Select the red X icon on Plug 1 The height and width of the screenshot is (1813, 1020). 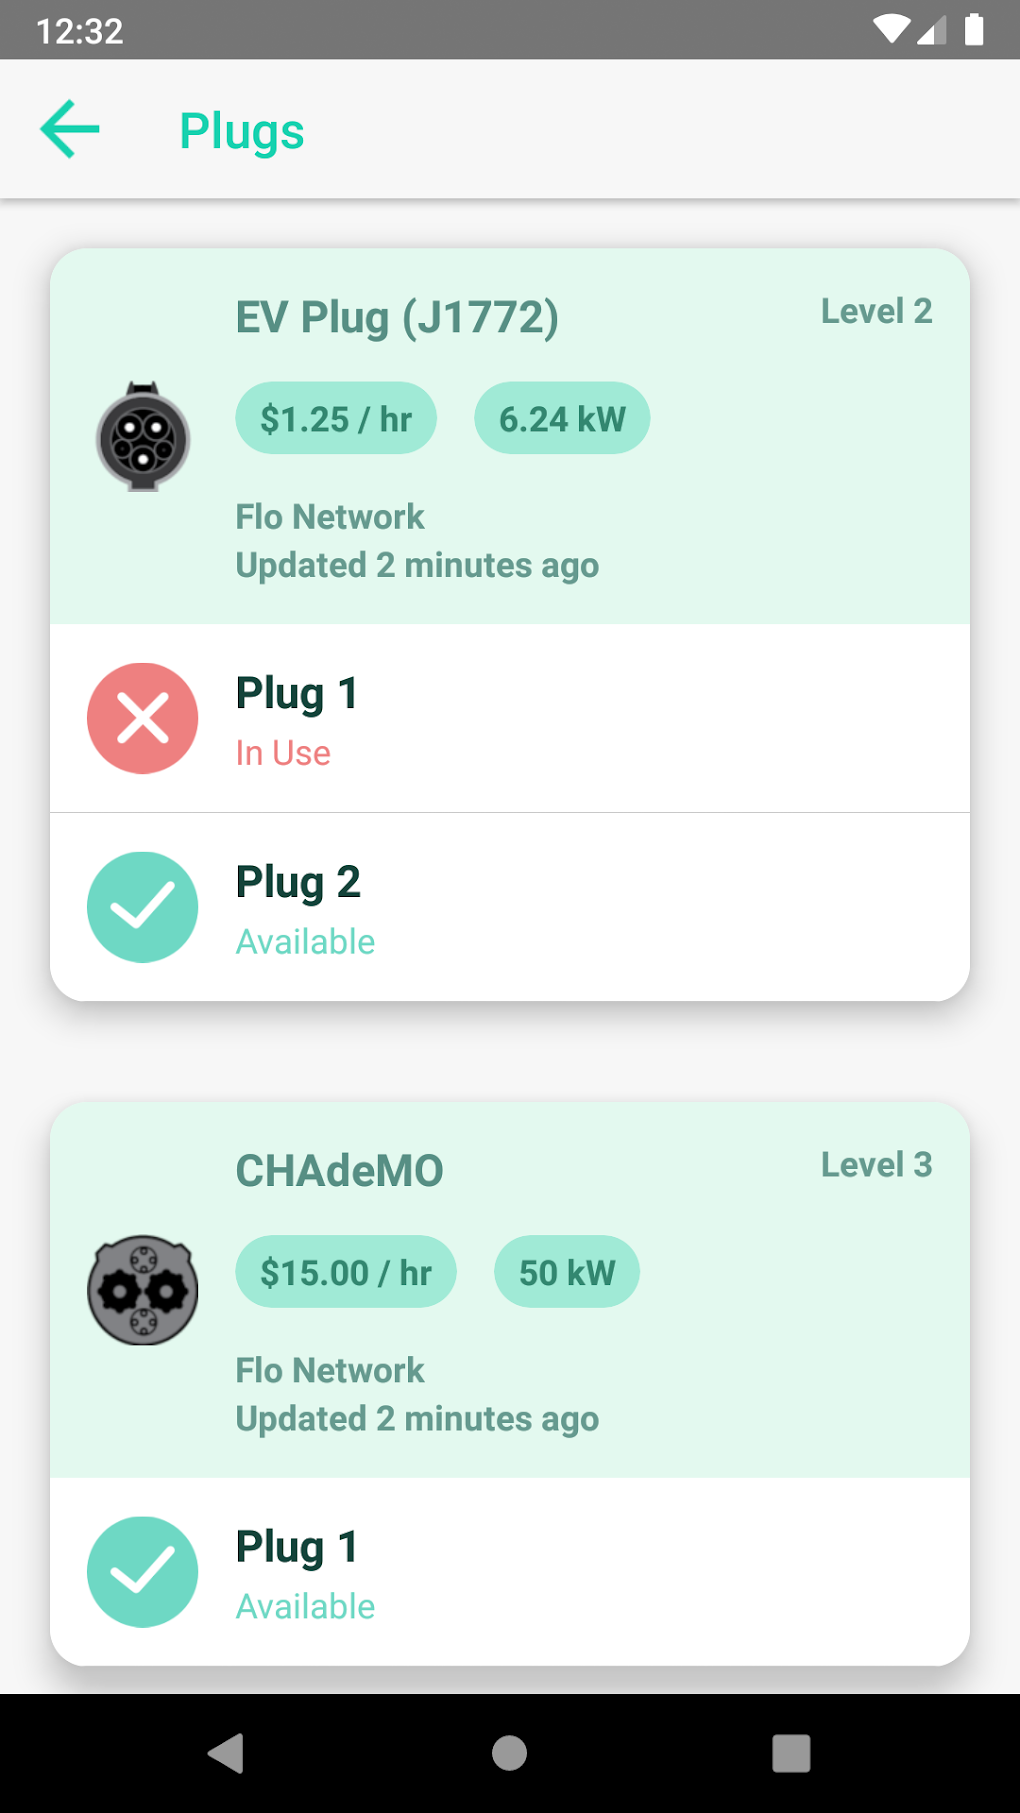[142, 718]
